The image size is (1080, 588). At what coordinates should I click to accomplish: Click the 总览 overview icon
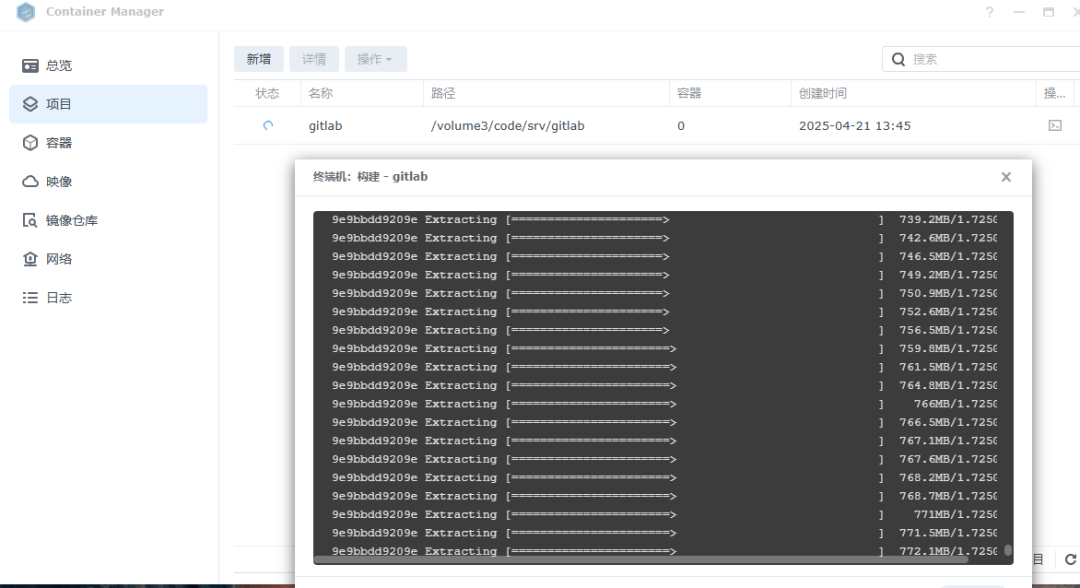tap(30, 65)
